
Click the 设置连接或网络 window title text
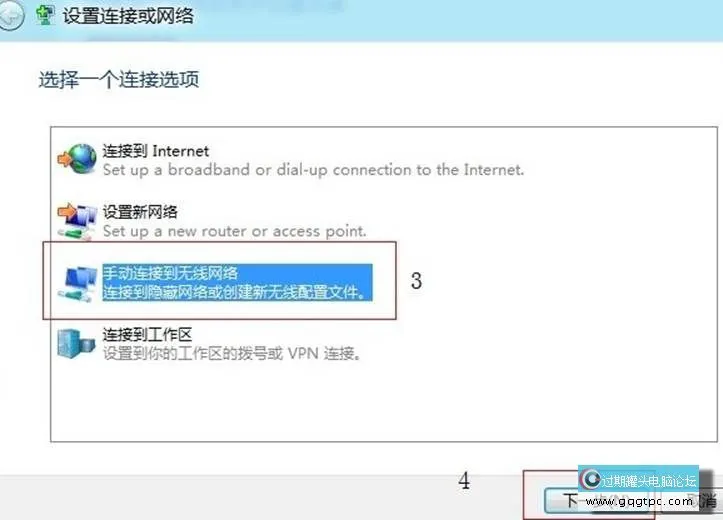pyautogui.click(x=128, y=16)
